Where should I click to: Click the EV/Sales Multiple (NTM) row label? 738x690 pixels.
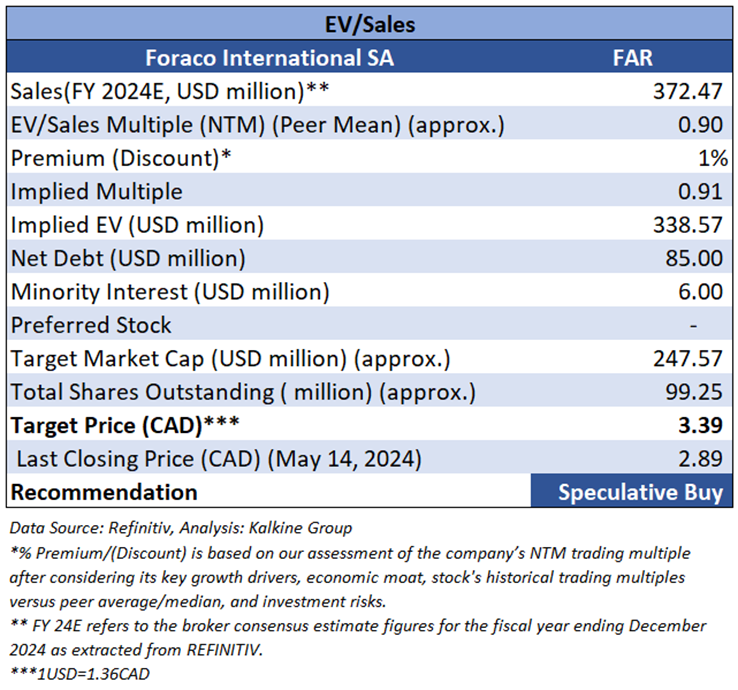coord(257,125)
